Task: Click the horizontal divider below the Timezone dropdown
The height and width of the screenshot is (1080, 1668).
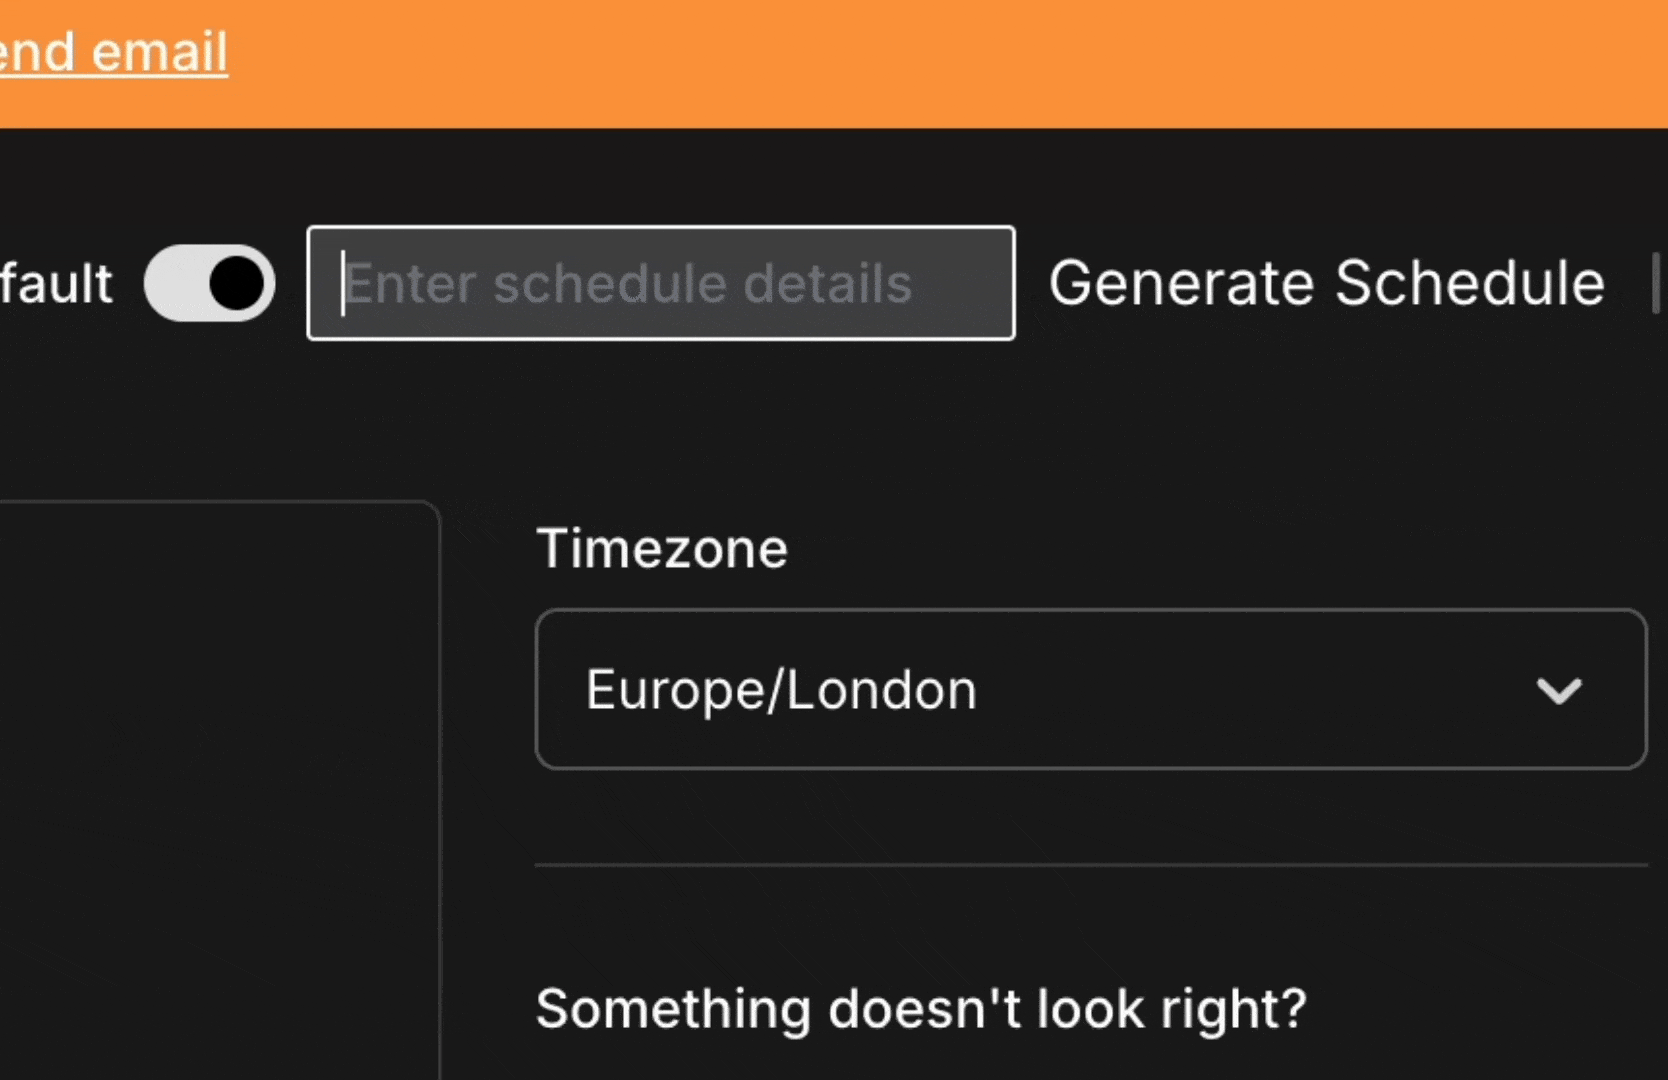Action: pyautogui.click(x=1090, y=864)
